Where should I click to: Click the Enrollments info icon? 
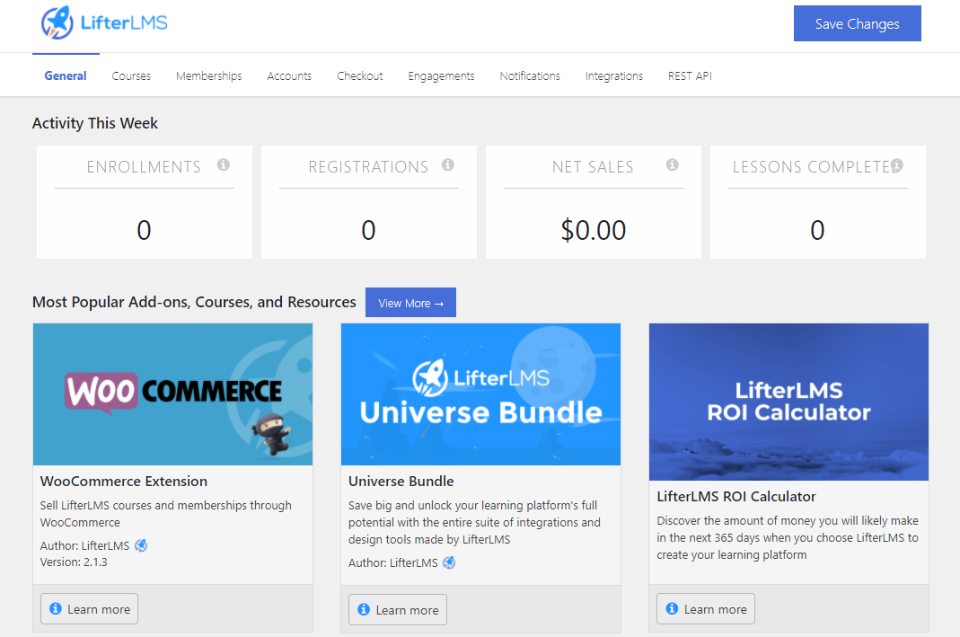pos(223,165)
